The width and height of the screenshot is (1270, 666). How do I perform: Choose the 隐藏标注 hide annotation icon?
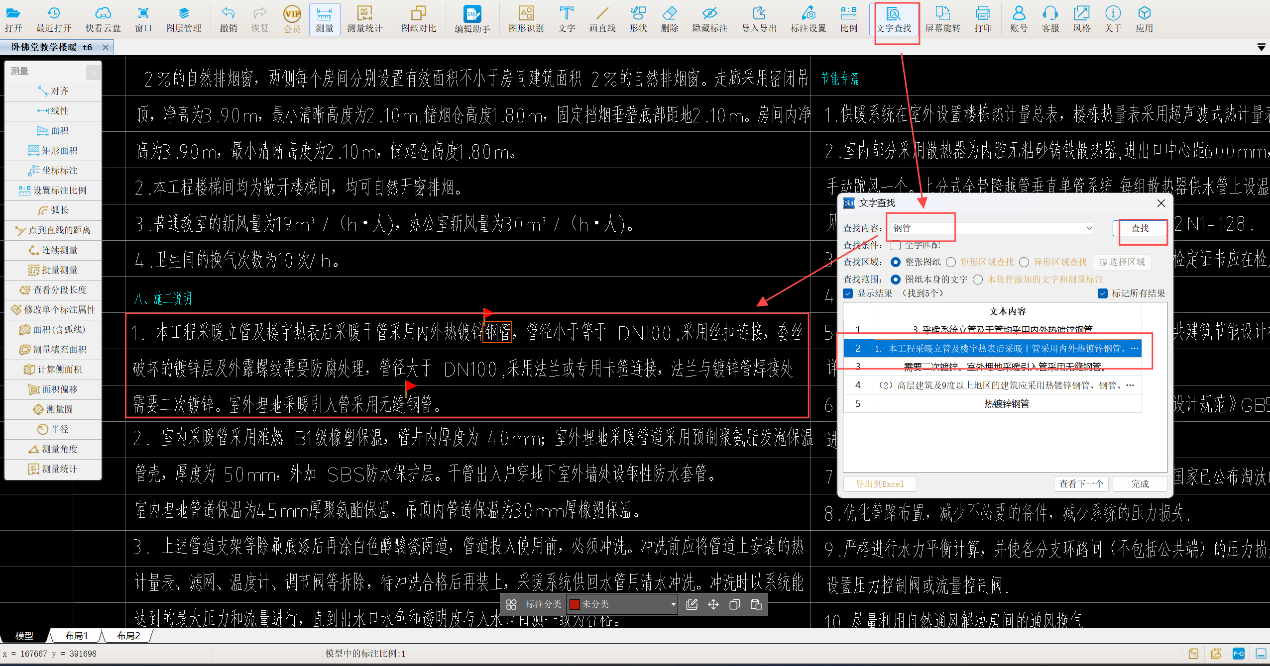[x=708, y=19]
